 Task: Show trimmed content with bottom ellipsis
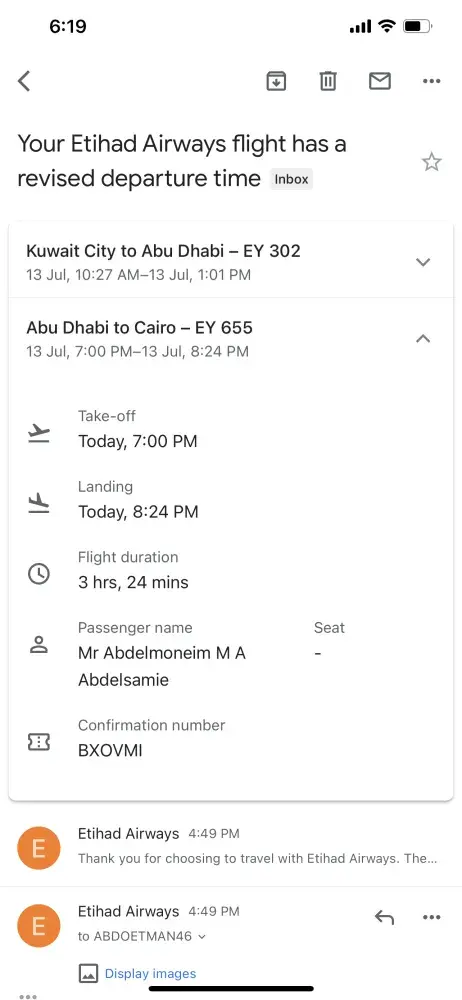click(x=29, y=996)
